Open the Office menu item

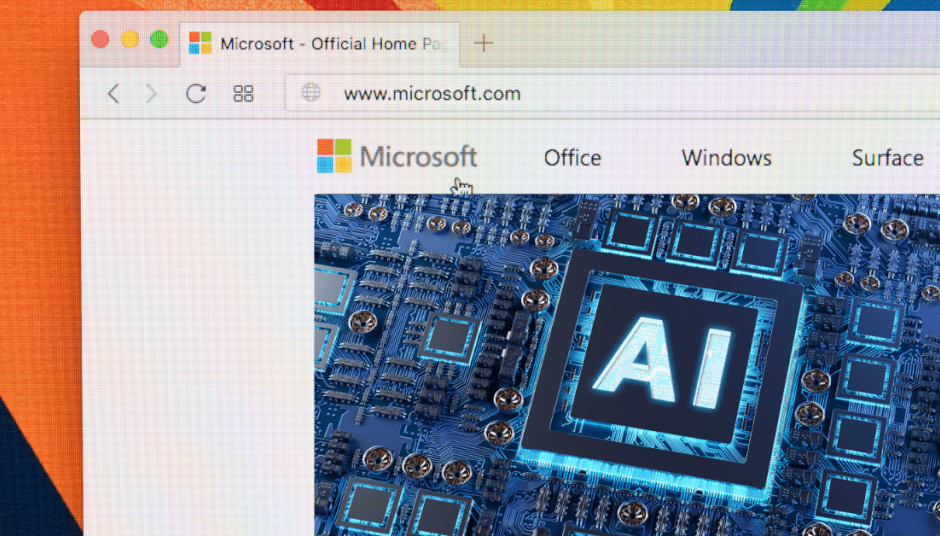[x=572, y=158]
